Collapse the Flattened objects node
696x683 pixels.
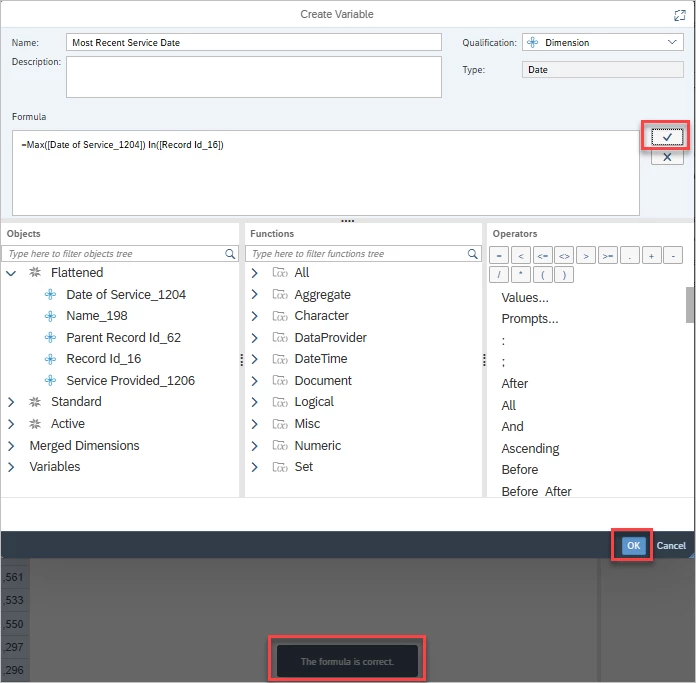click(x=12, y=273)
